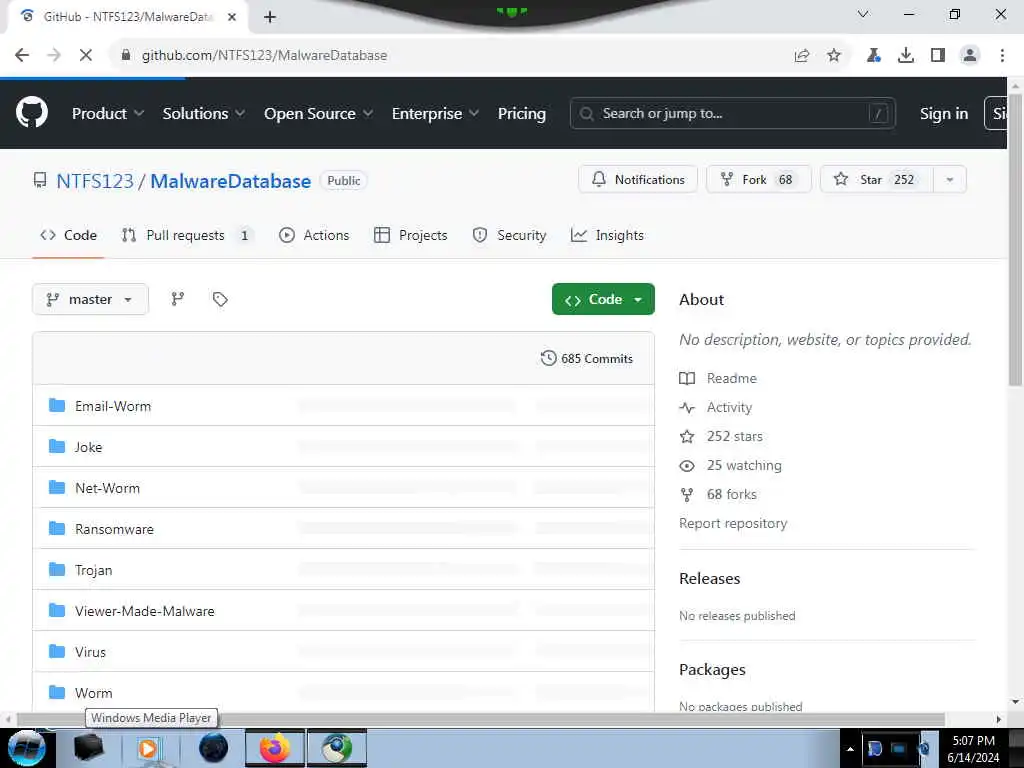Click the browser back arrow

point(22,56)
